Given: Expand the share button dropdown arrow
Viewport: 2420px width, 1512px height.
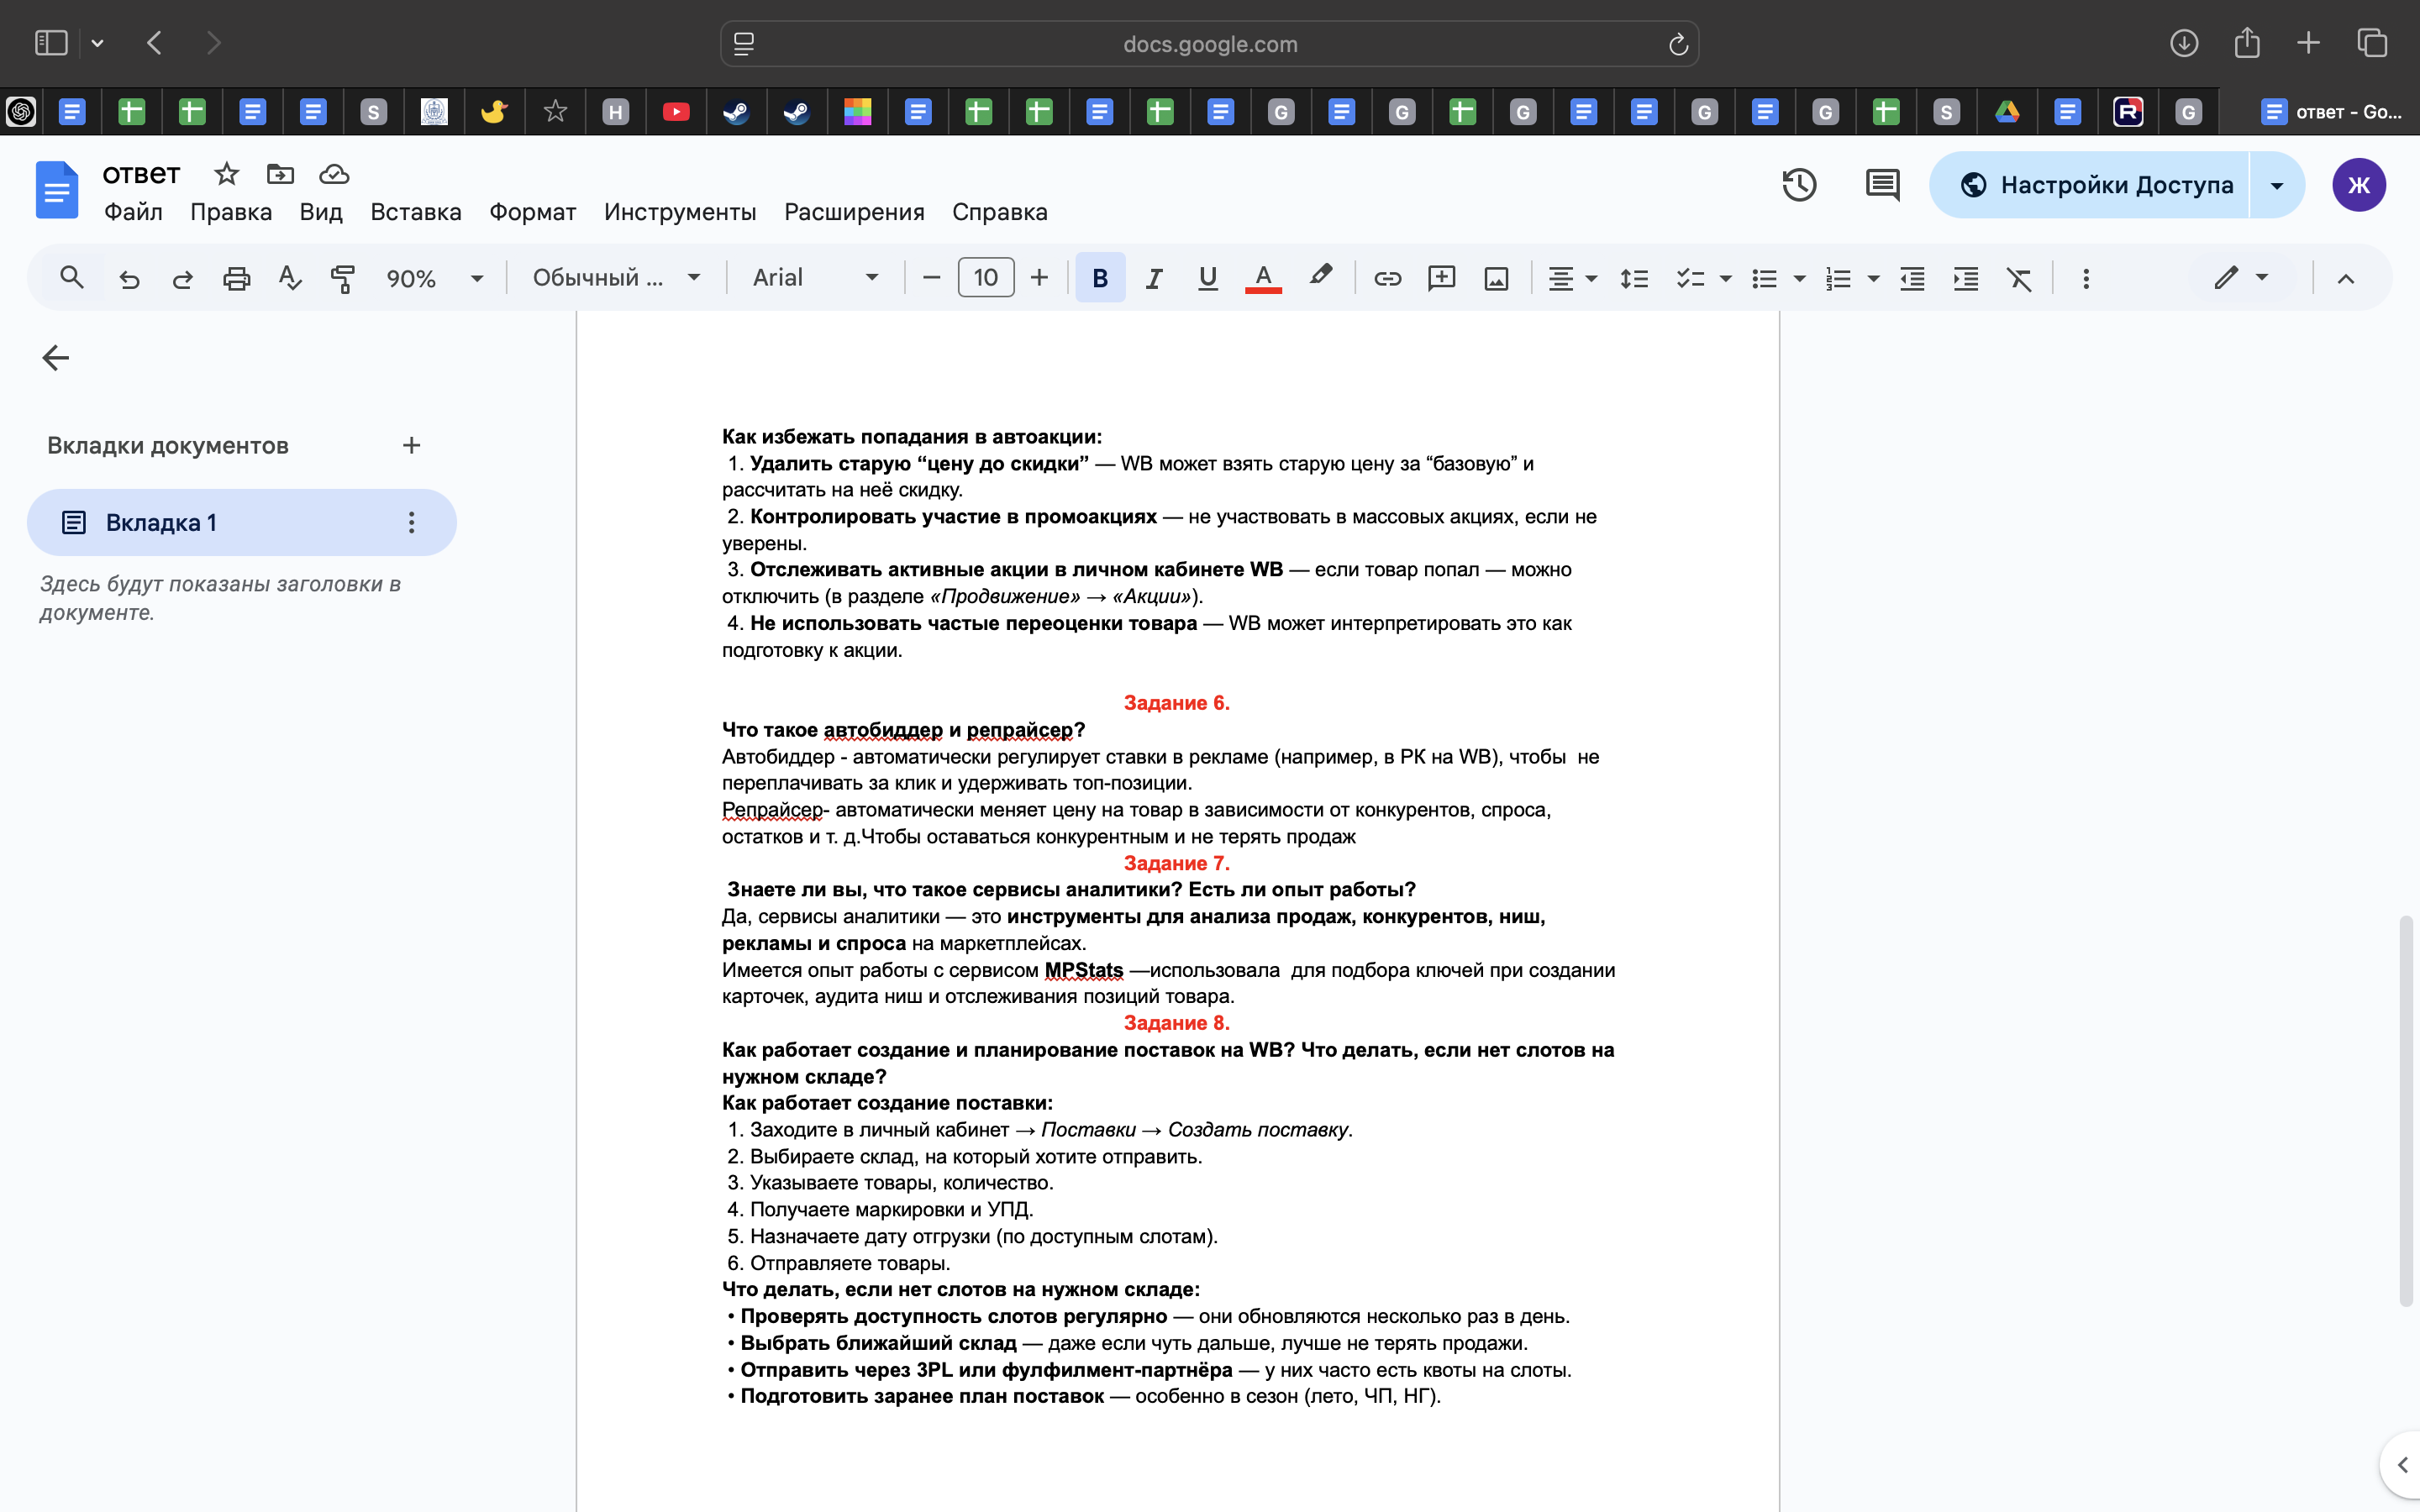Looking at the screenshot, I should [x=2277, y=185].
